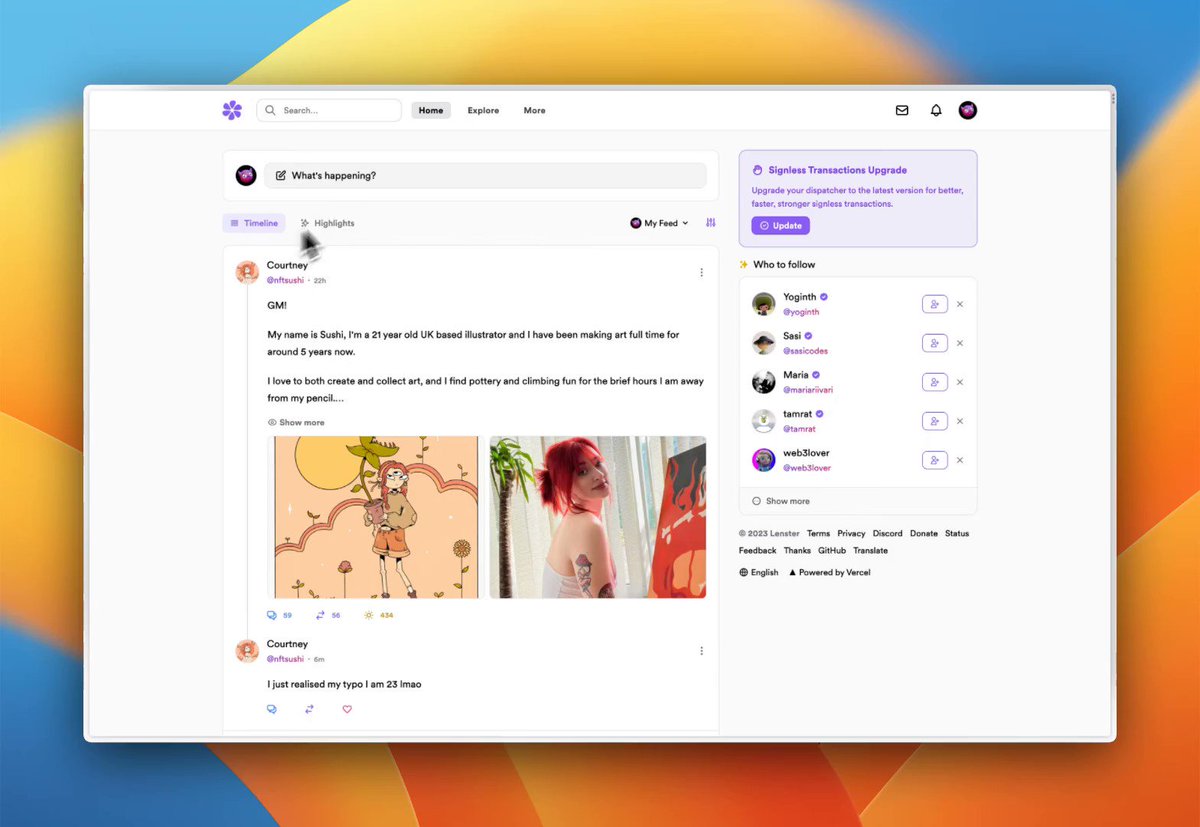Click the What's happening? compose box
Screen dimensions: 1200x827
pos(485,176)
